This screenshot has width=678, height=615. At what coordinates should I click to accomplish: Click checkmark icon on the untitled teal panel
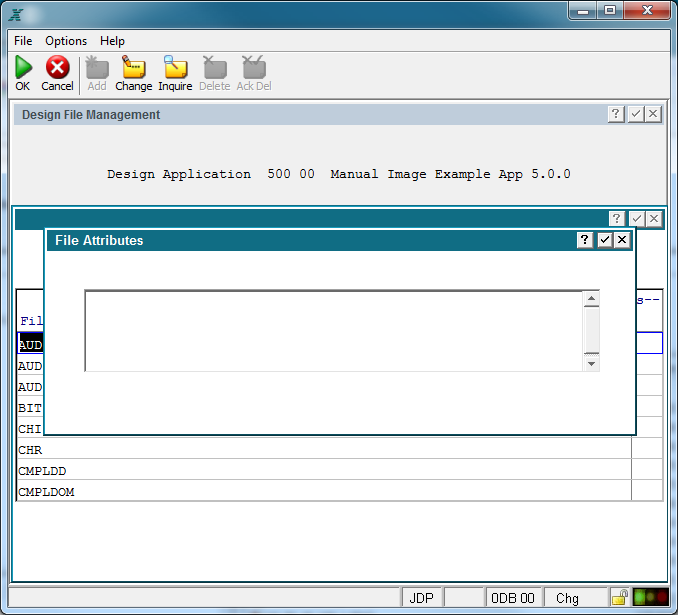pyautogui.click(x=636, y=218)
